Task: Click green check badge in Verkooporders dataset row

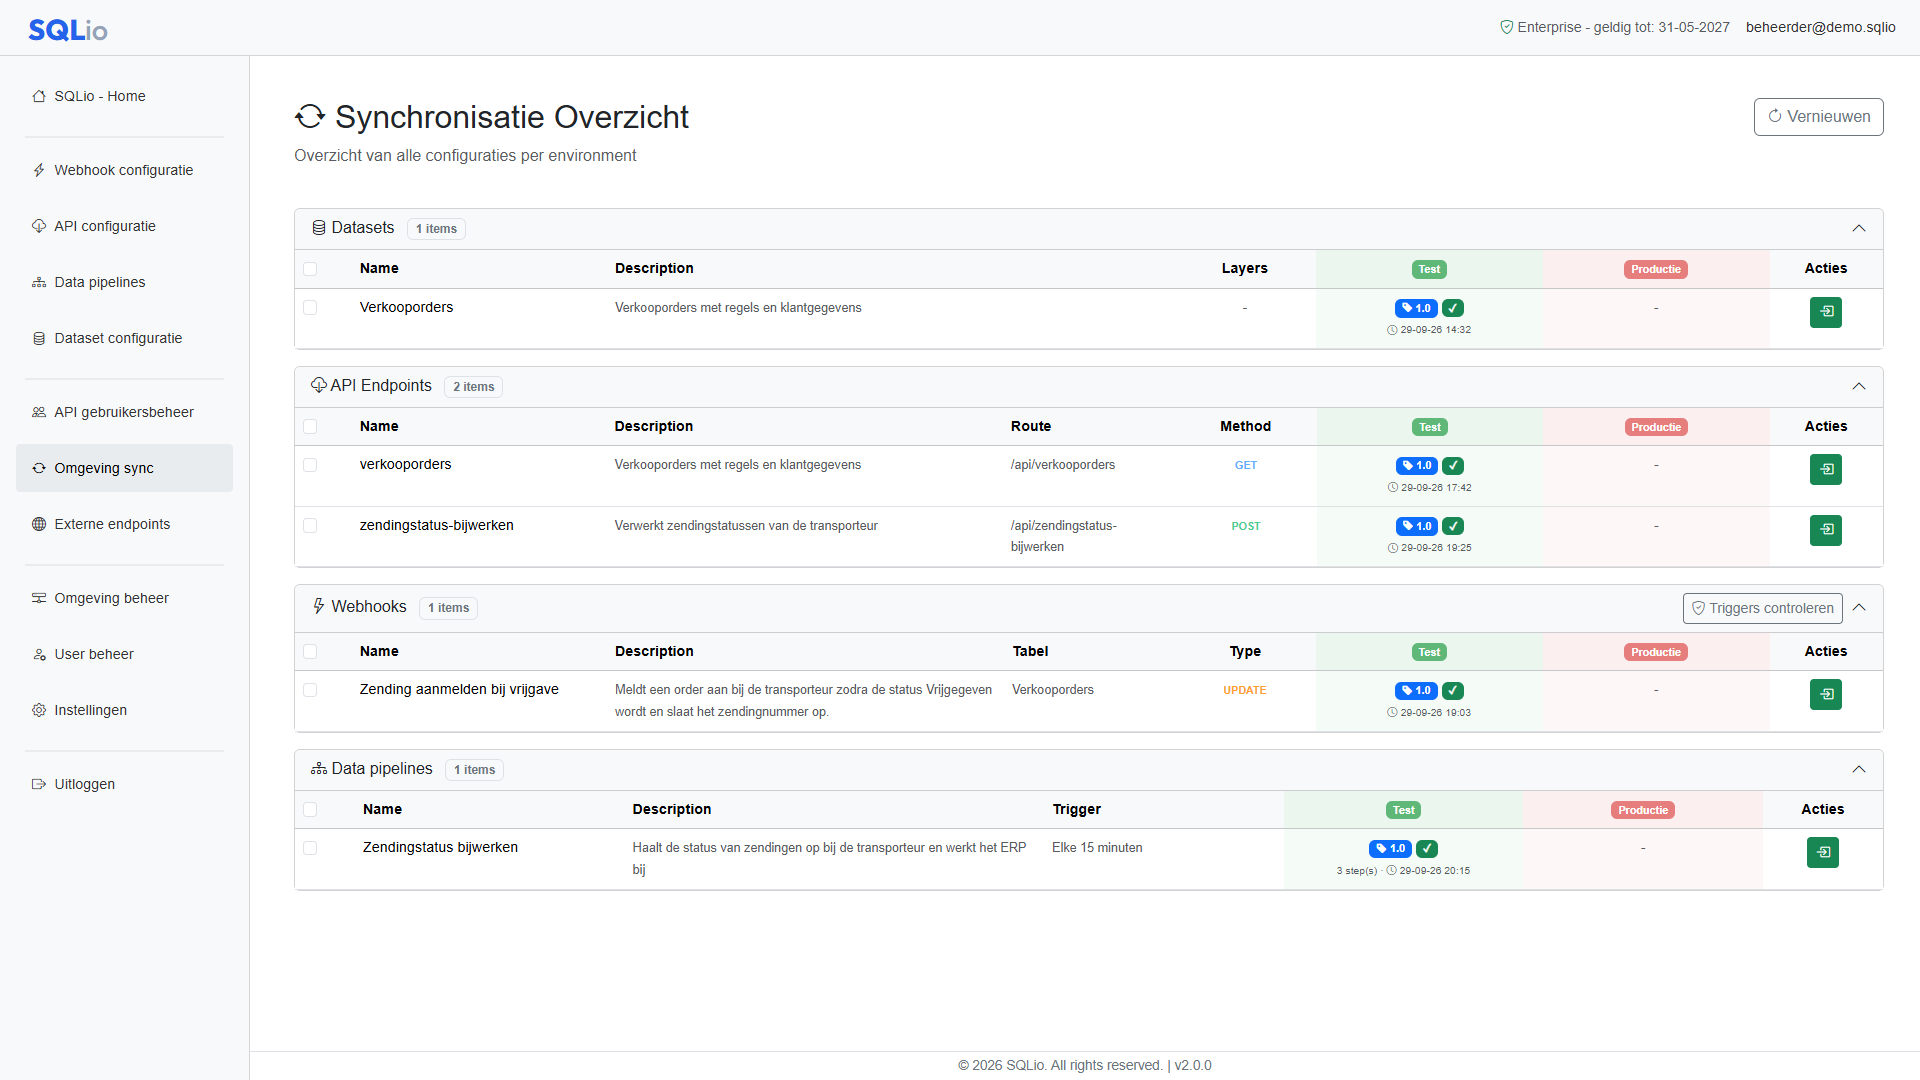Action: pyautogui.click(x=1453, y=308)
